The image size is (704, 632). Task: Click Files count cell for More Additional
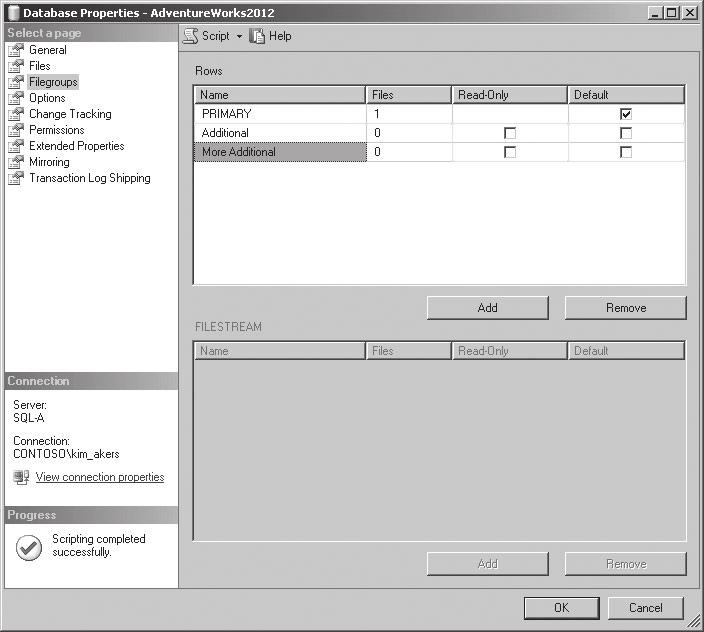tap(409, 152)
